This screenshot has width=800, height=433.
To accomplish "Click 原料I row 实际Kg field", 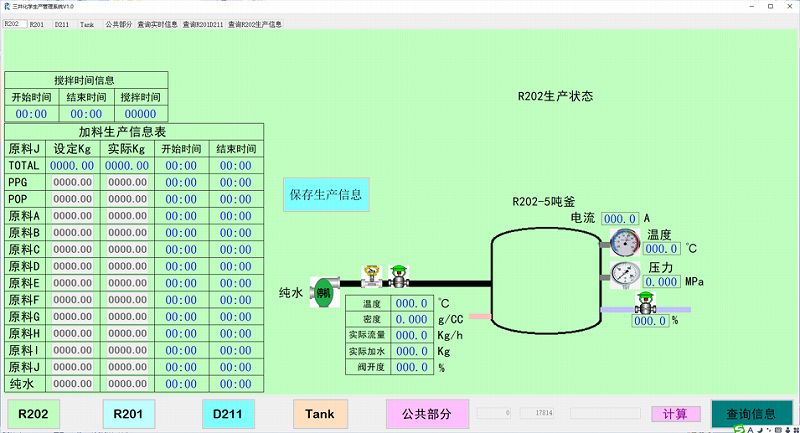I will [x=128, y=350].
